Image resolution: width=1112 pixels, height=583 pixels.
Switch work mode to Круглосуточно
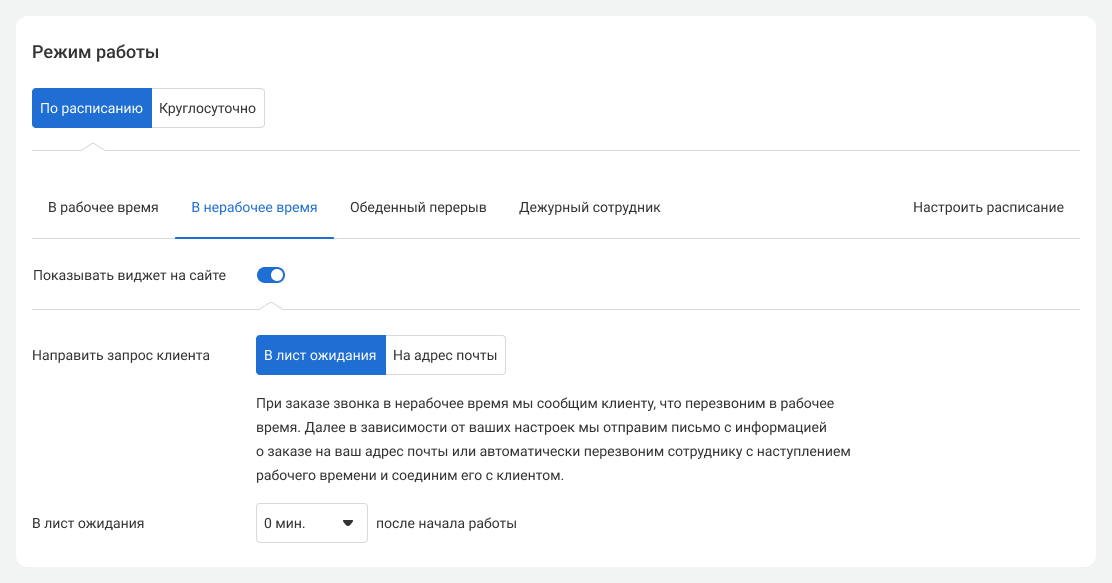(x=208, y=108)
